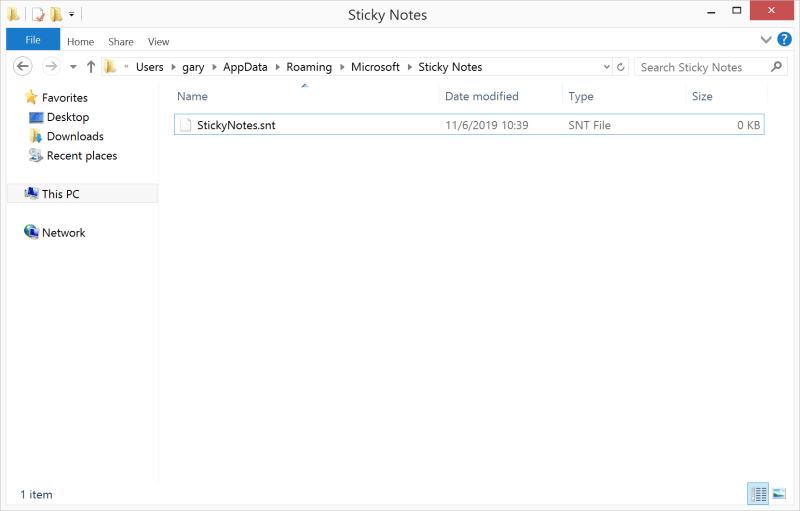Click the title bar folder system icon
This screenshot has width=800, height=511.
13,14
